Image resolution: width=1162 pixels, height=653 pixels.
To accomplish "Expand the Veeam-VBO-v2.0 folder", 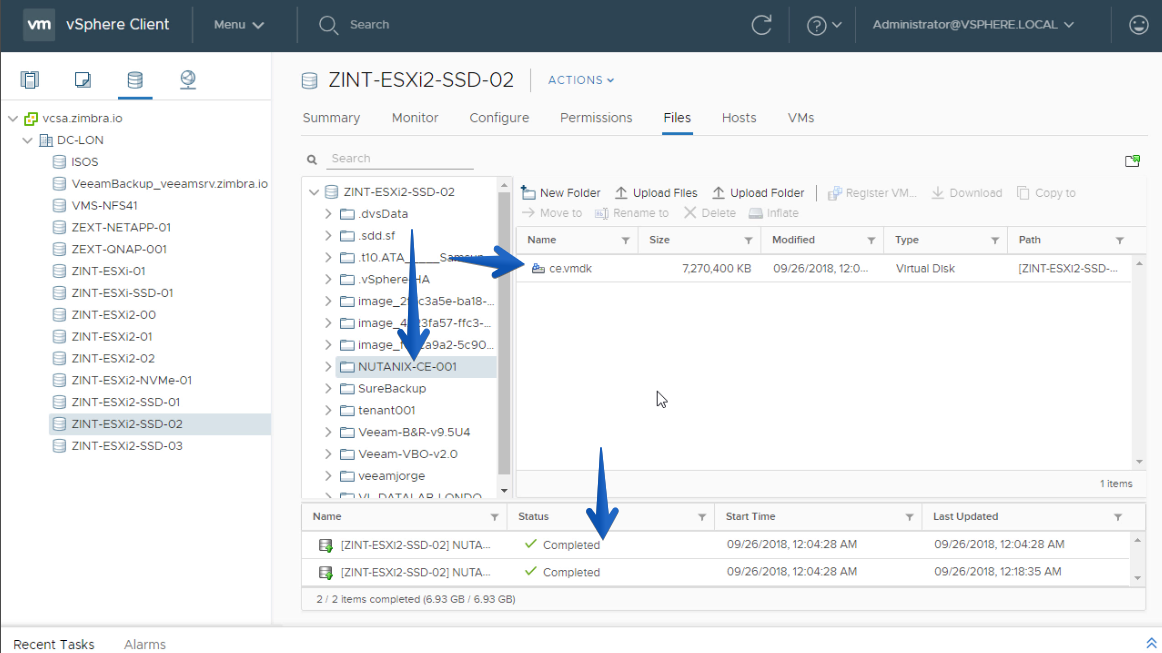I will (328, 454).
